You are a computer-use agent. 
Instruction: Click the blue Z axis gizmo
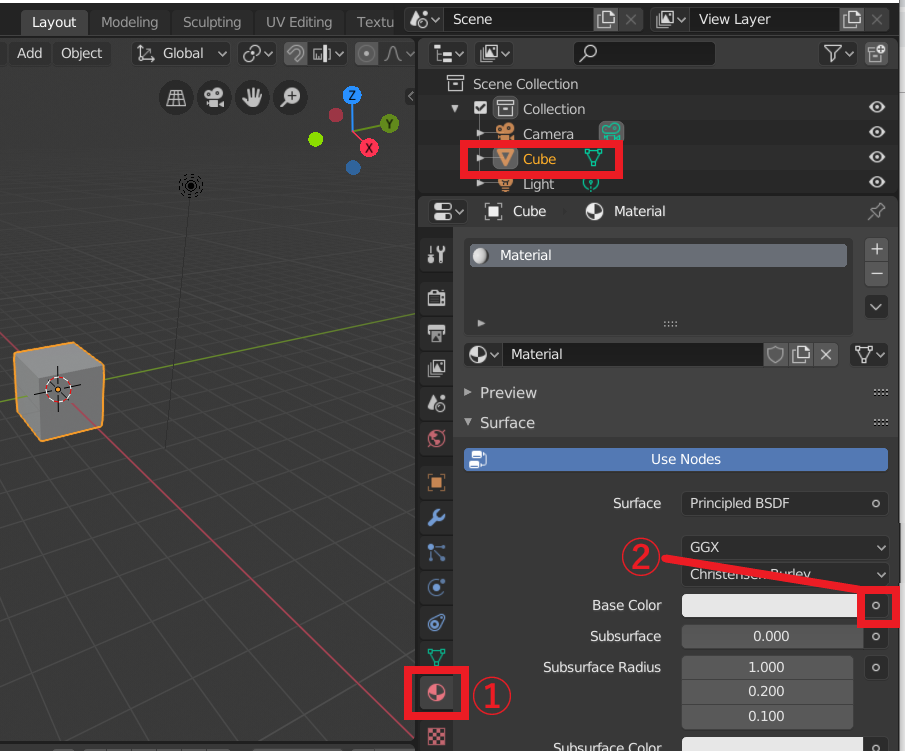point(352,95)
